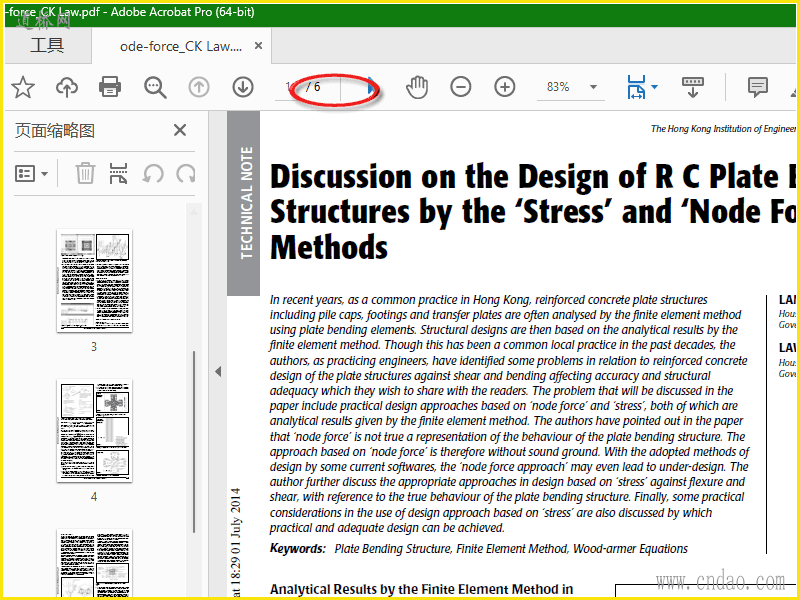Zoom out with the minus icon
This screenshot has width=800, height=600.
pos(460,88)
